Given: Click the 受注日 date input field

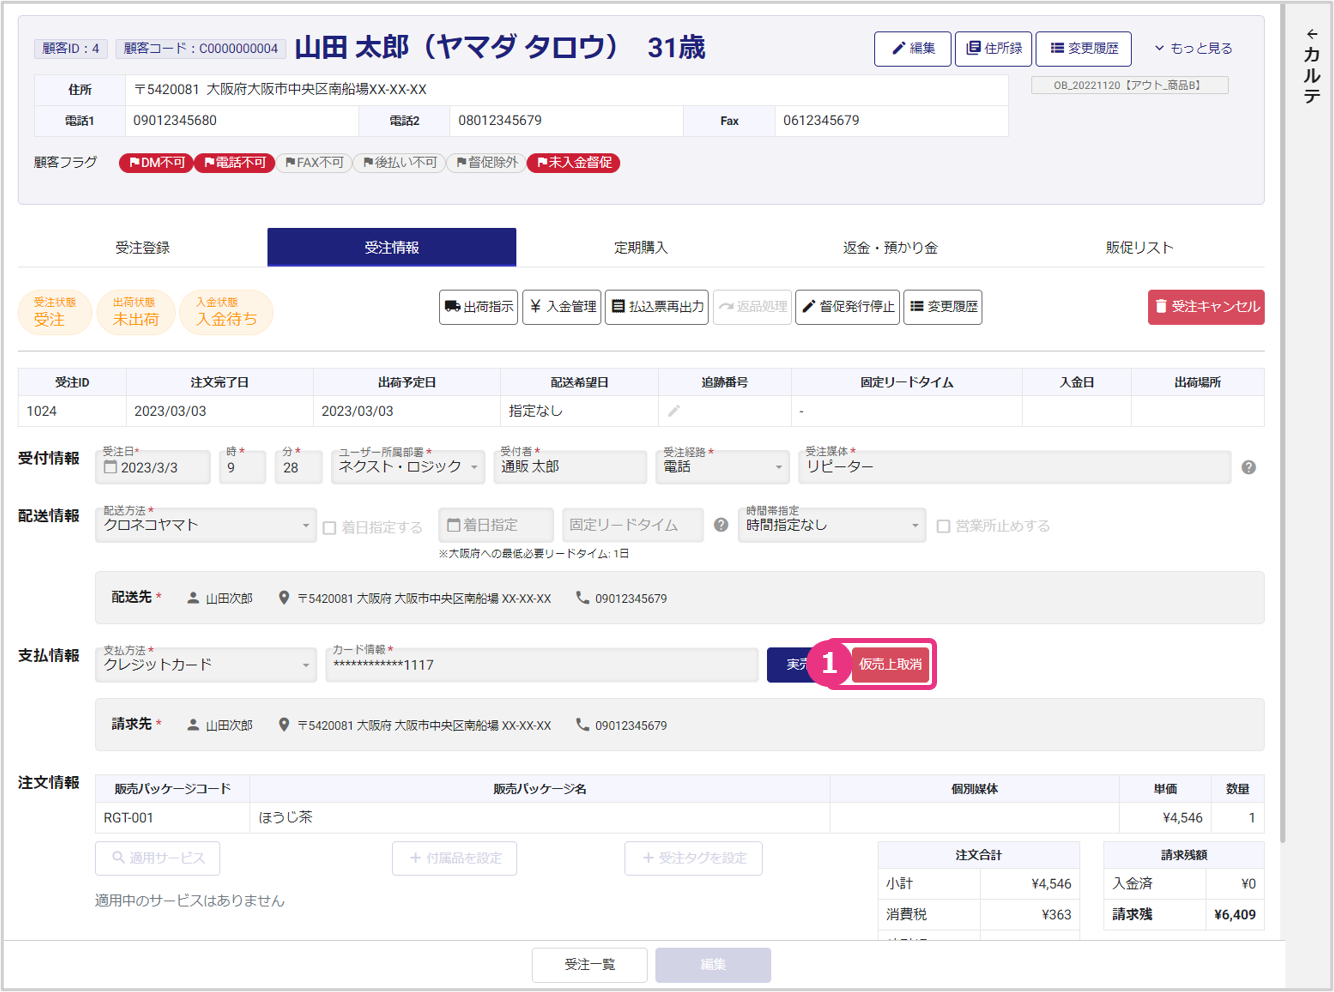Looking at the screenshot, I should click(x=153, y=467).
